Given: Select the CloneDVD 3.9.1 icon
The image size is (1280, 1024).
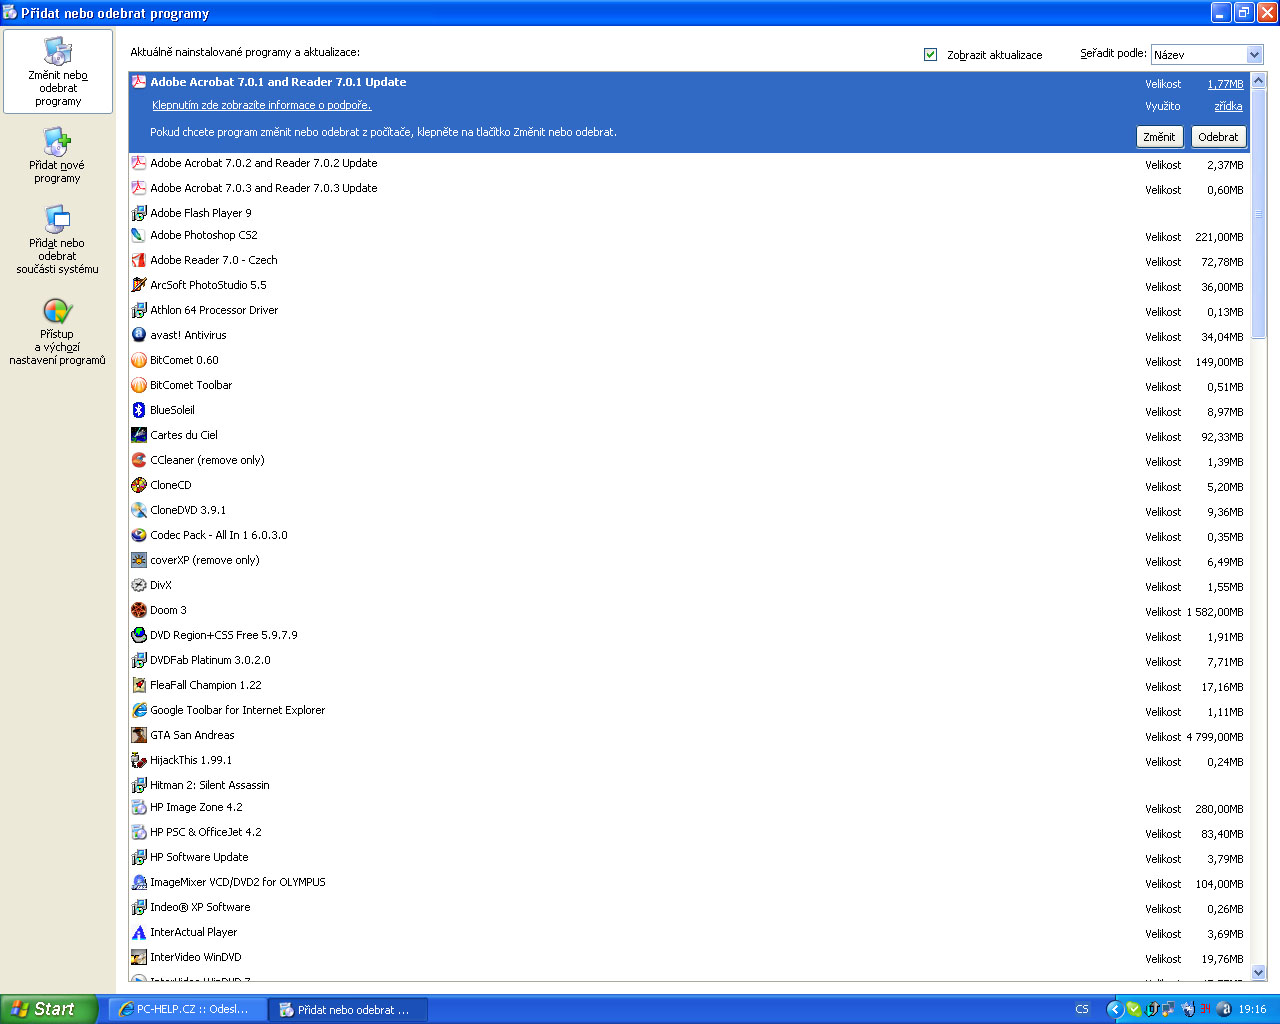Looking at the screenshot, I should (x=139, y=510).
